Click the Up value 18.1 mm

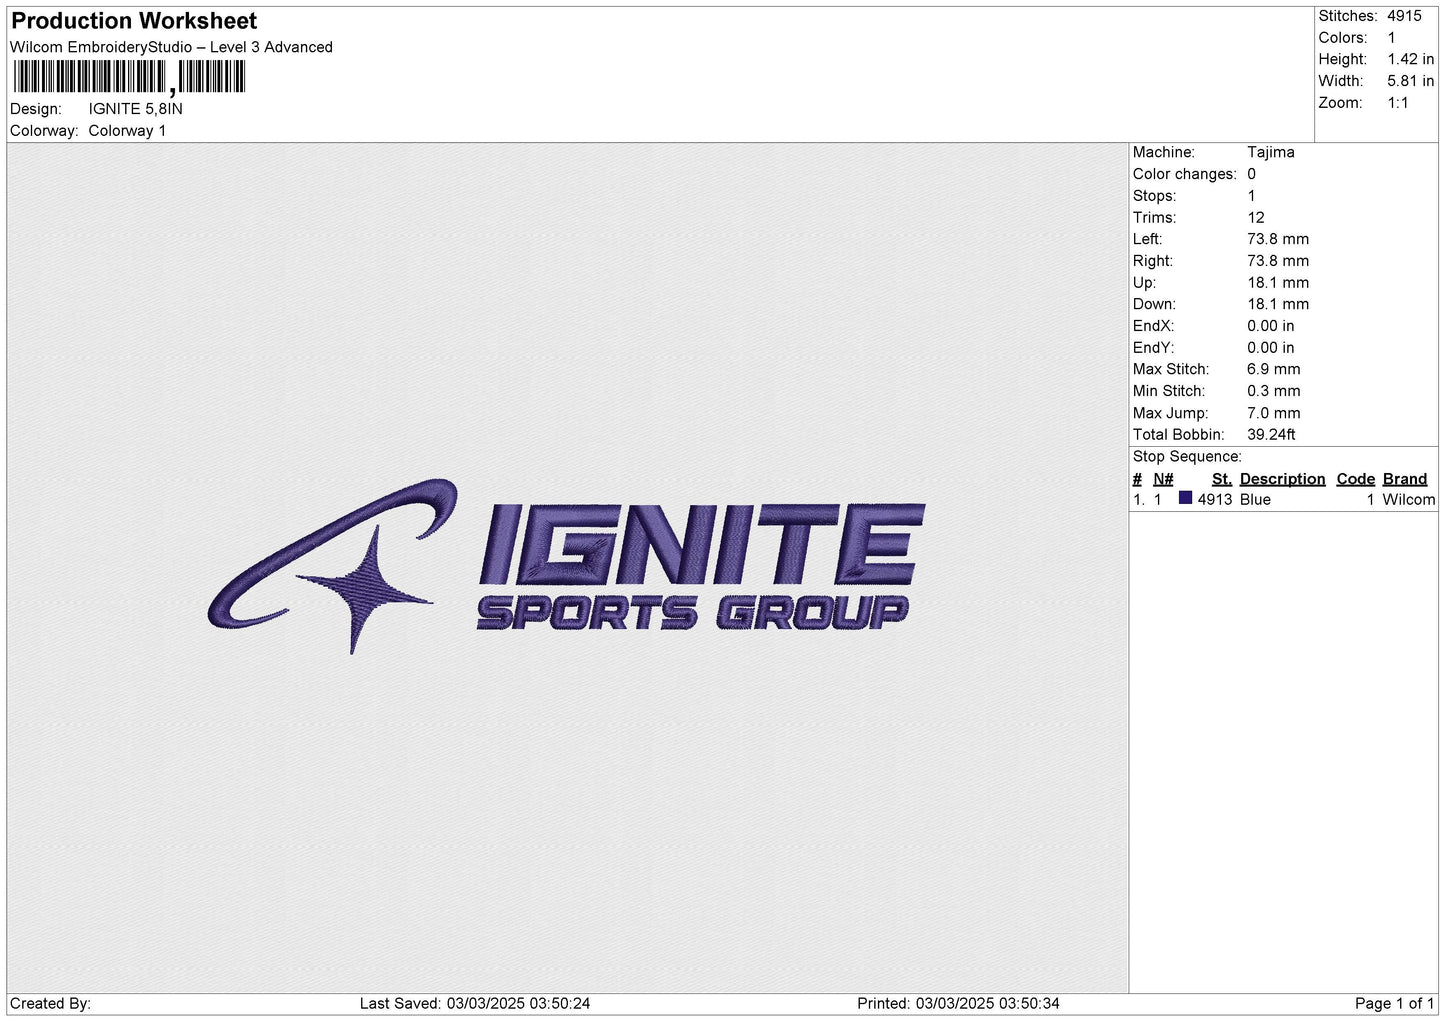click(1278, 283)
